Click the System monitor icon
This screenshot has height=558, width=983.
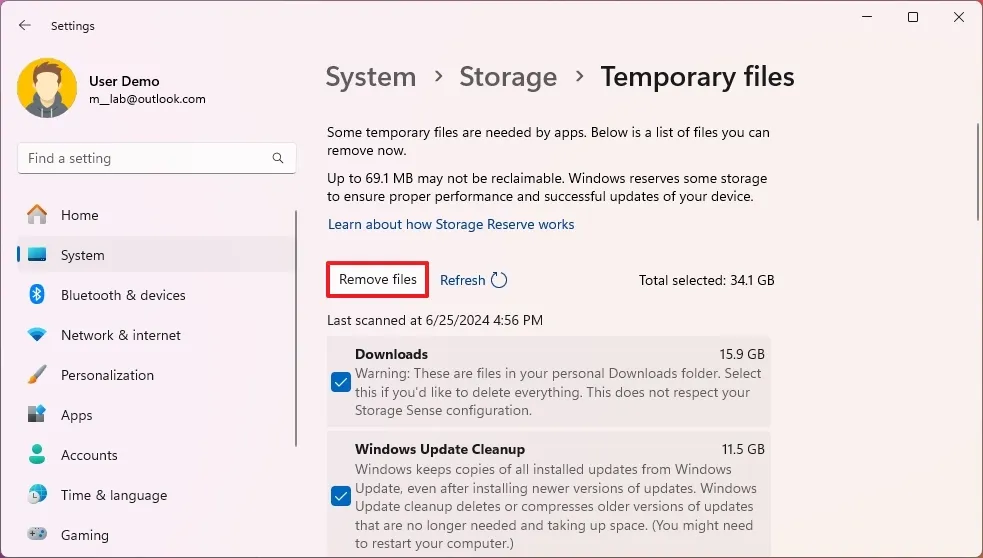[37, 255]
